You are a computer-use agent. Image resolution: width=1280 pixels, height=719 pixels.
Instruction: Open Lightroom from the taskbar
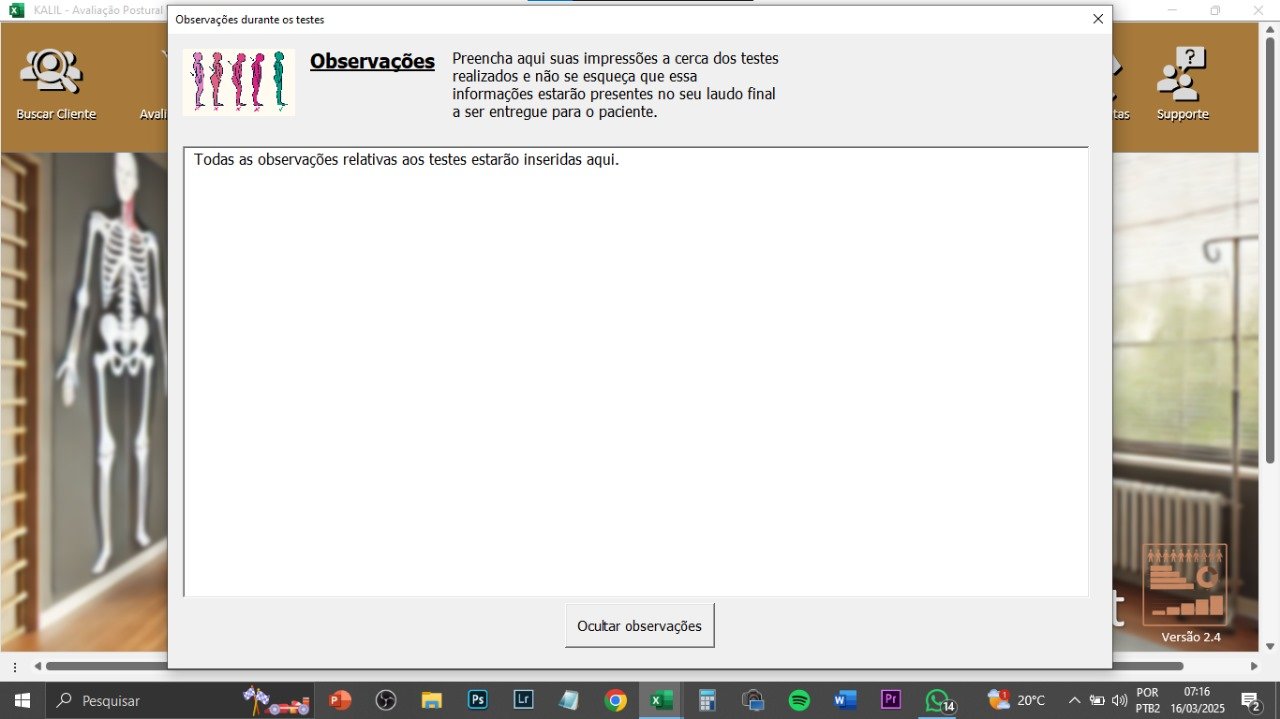(x=523, y=700)
